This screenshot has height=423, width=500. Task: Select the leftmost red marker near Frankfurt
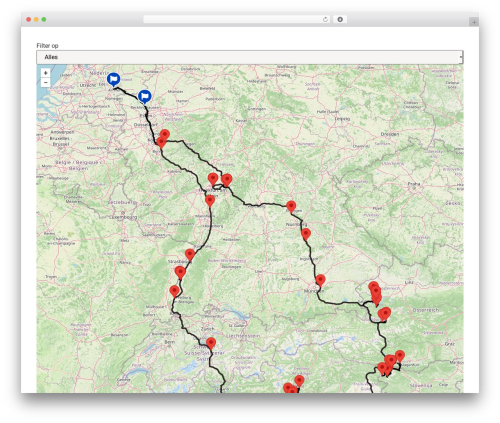(x=213, y=179)
